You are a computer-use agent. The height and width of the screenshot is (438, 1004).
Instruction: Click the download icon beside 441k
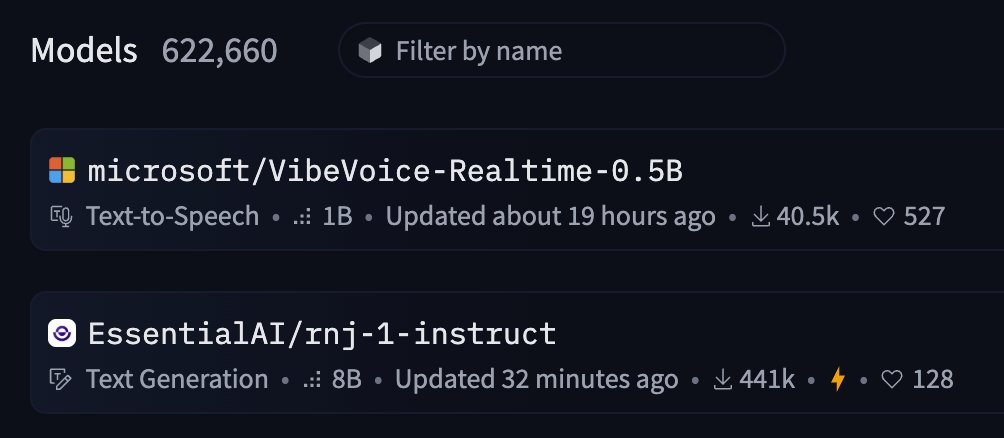(723, 380)
